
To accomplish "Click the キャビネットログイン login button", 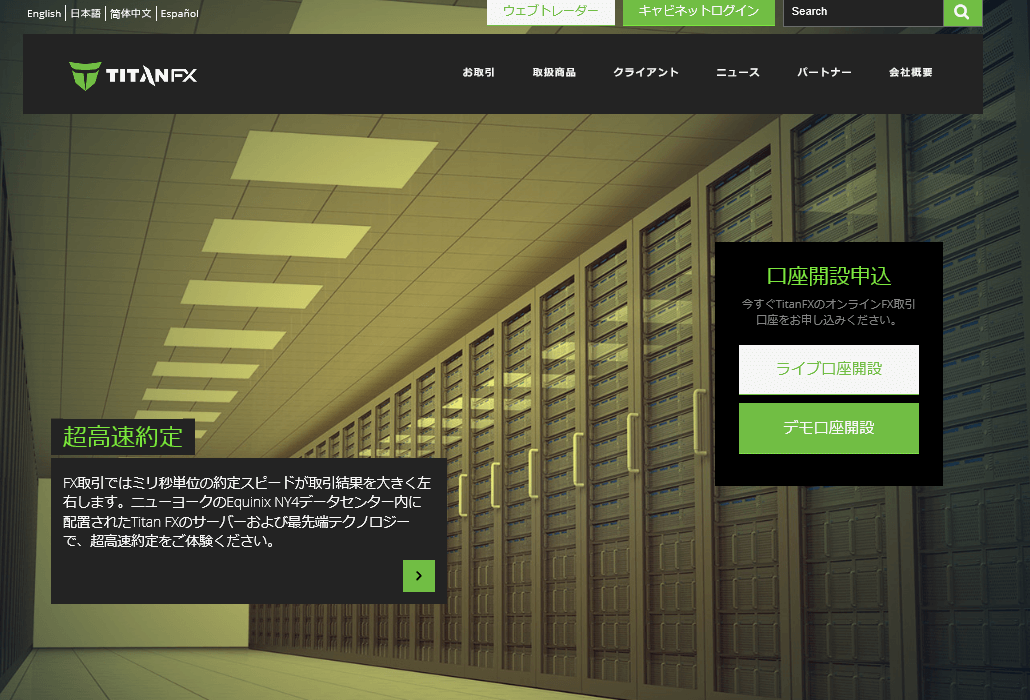I will click(698, 12).
